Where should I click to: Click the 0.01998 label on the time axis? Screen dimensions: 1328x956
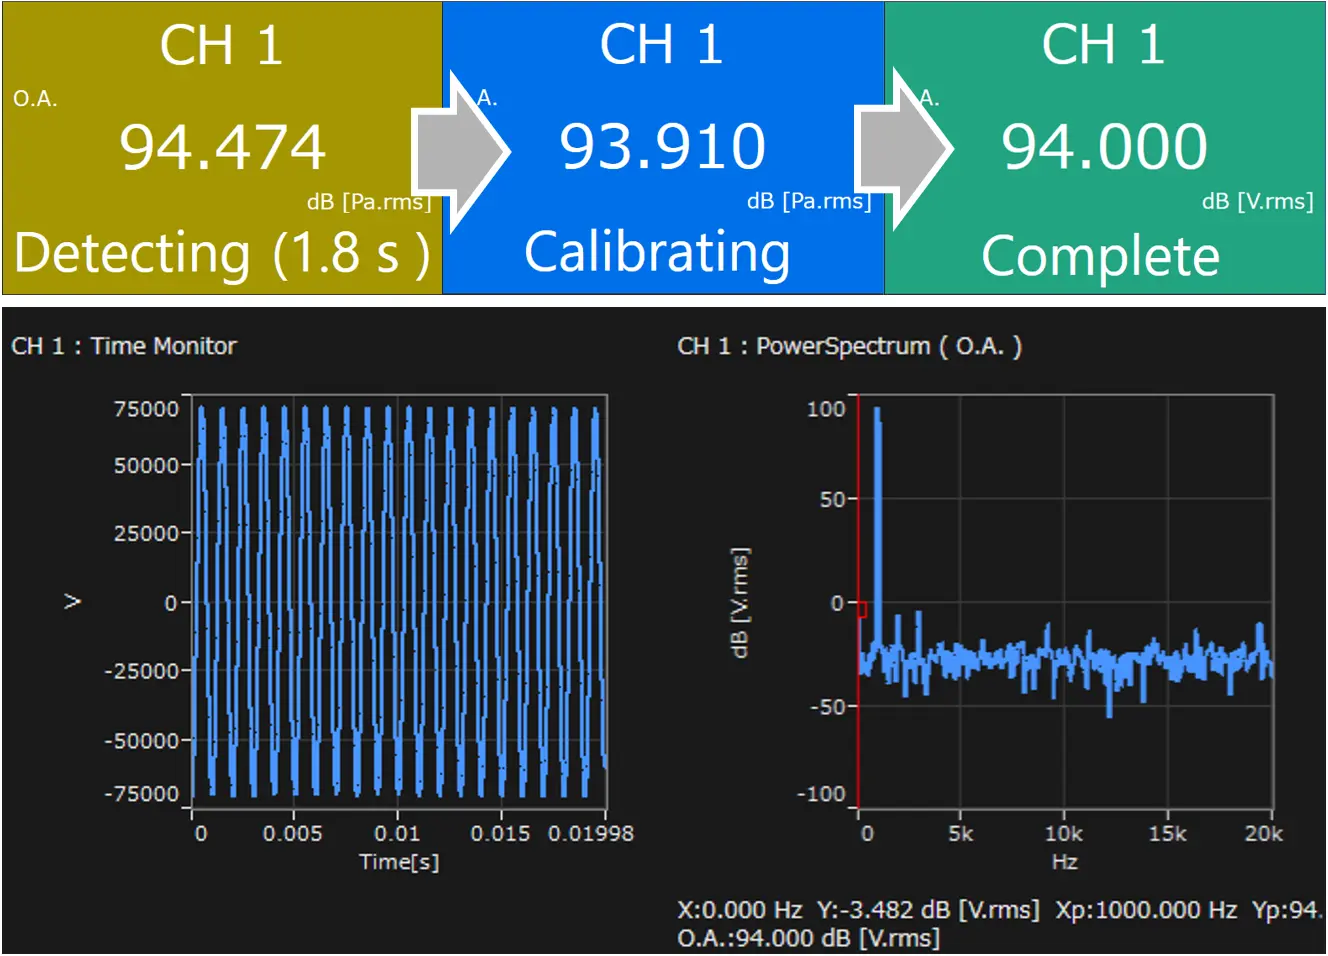(591, 833)
